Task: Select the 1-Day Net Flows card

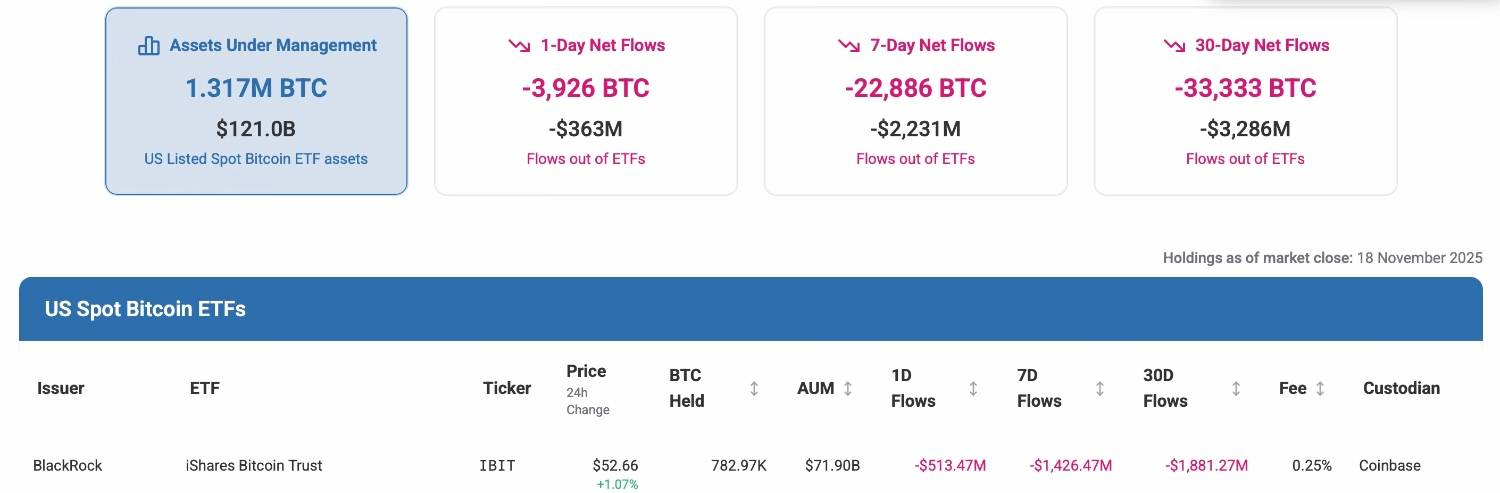Action: (x=586, y=100)
